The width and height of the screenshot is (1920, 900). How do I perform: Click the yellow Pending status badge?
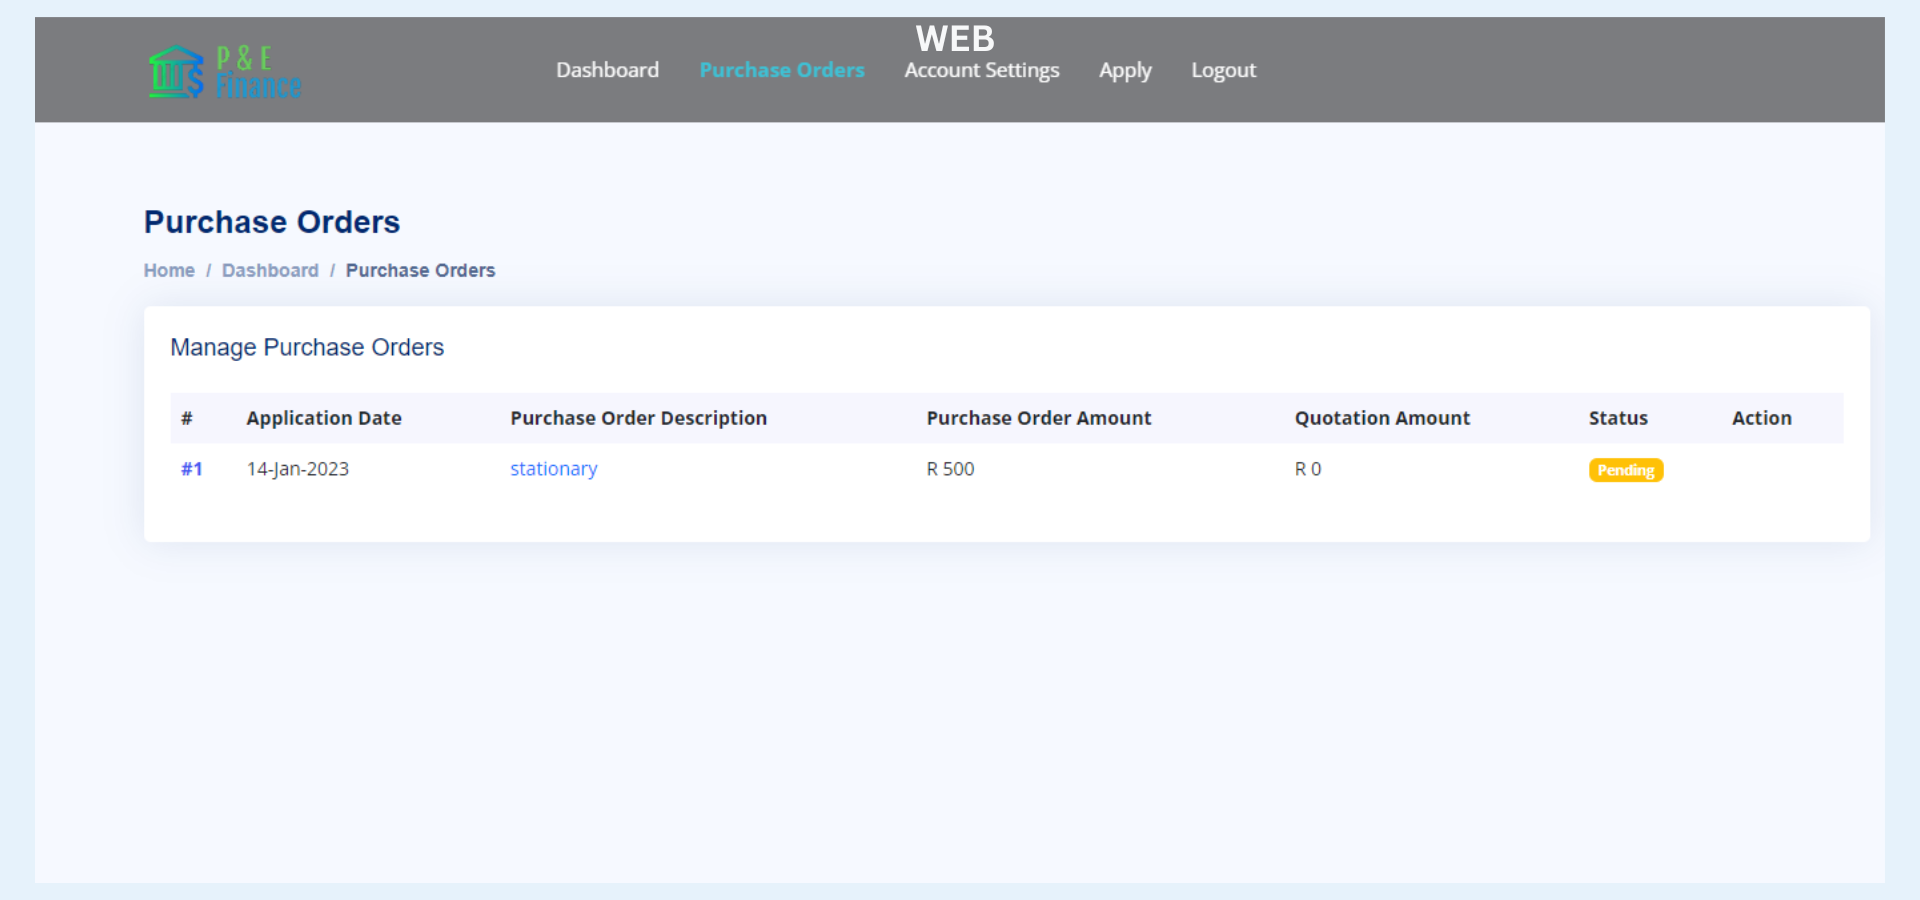(1625, 470)
